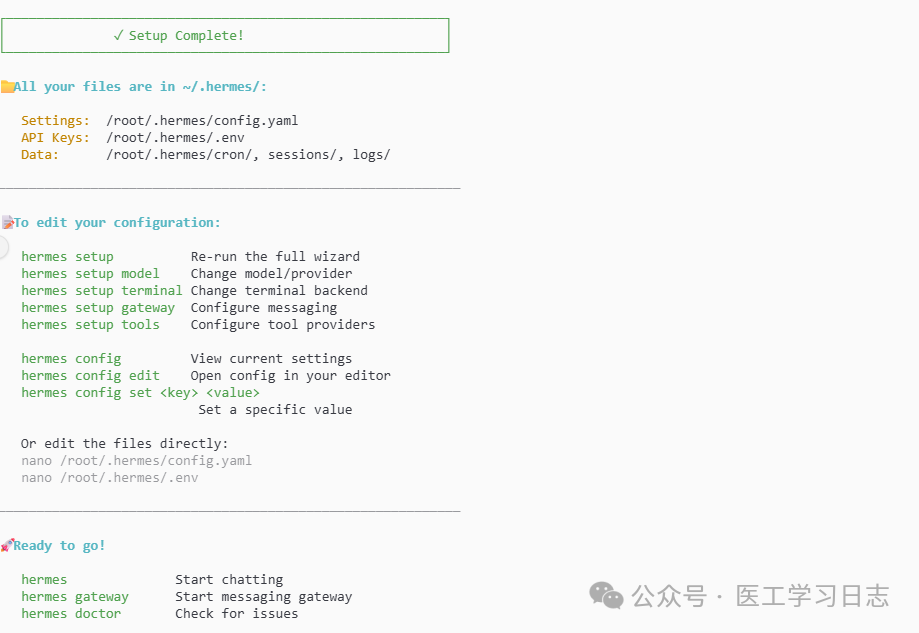The image size is (919, 633).
Task: Click the memo emoji before 'To edit your configuration'
Action: (8, 223)
